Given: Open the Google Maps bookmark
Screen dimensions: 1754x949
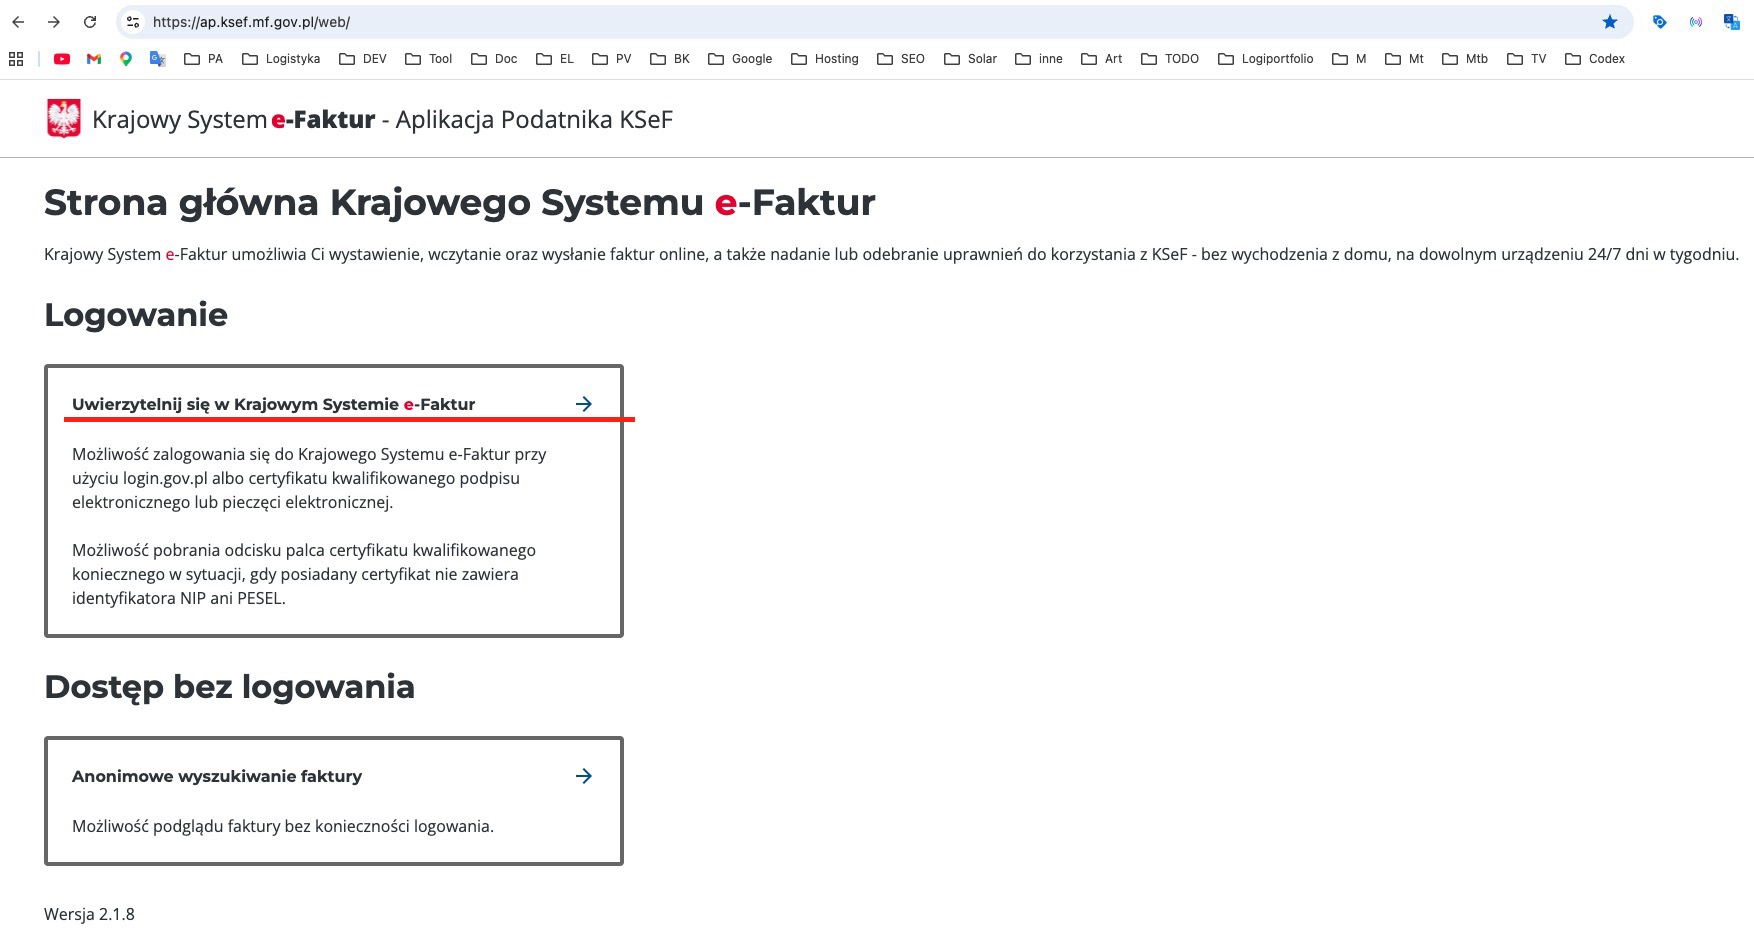Looking at the screenshot, I should tap(126, 59).
